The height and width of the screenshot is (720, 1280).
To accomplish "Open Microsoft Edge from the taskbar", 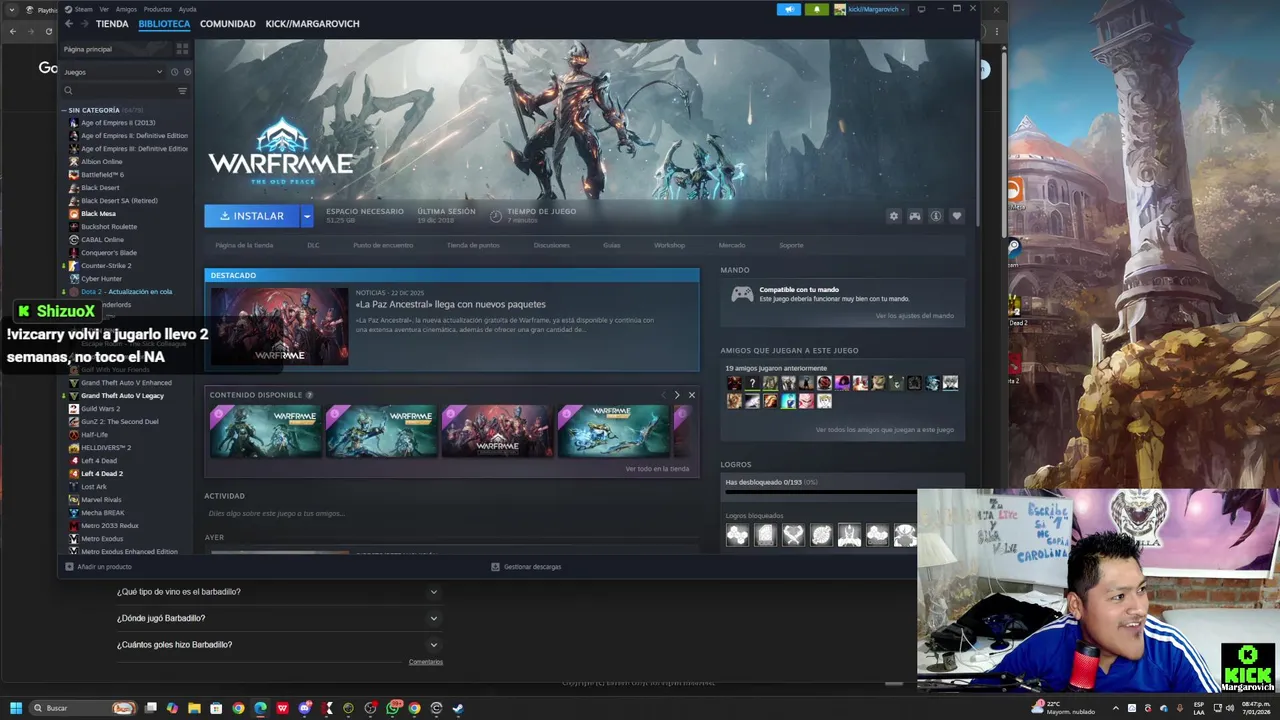I will (x=260, y=708).
